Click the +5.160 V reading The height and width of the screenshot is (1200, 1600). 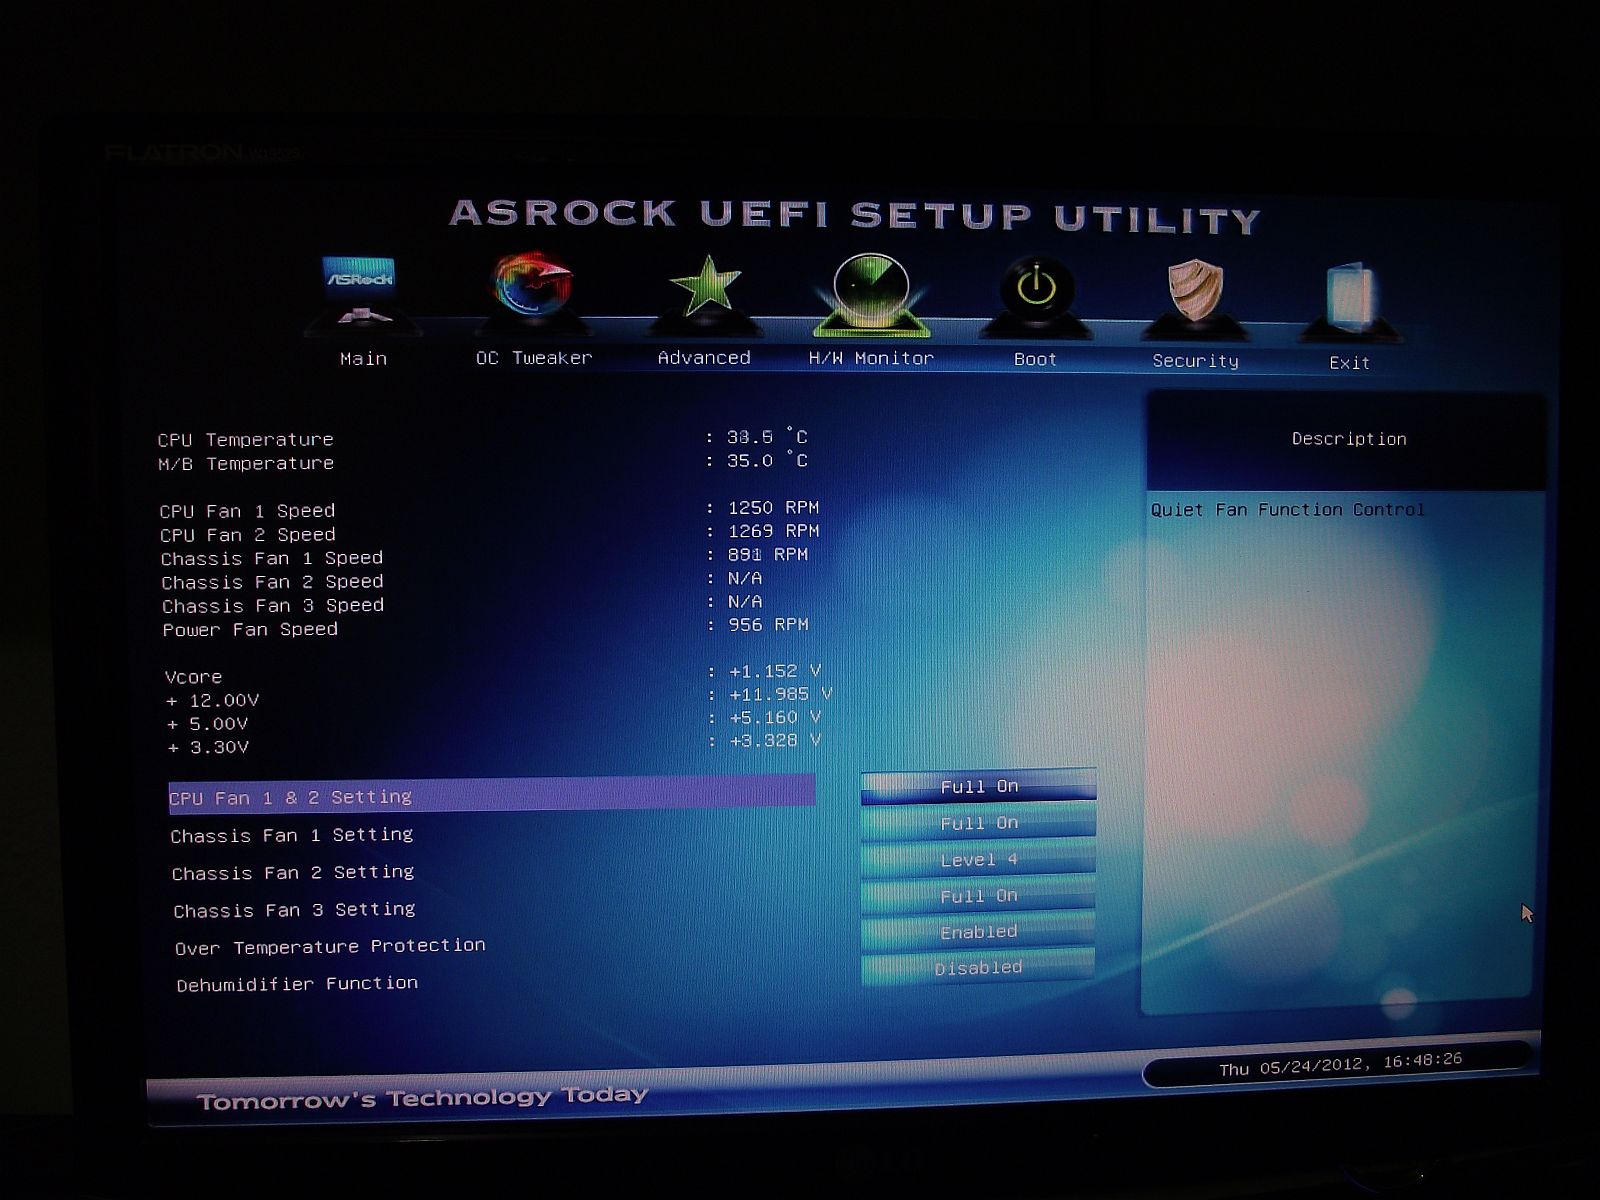point(775,718)
